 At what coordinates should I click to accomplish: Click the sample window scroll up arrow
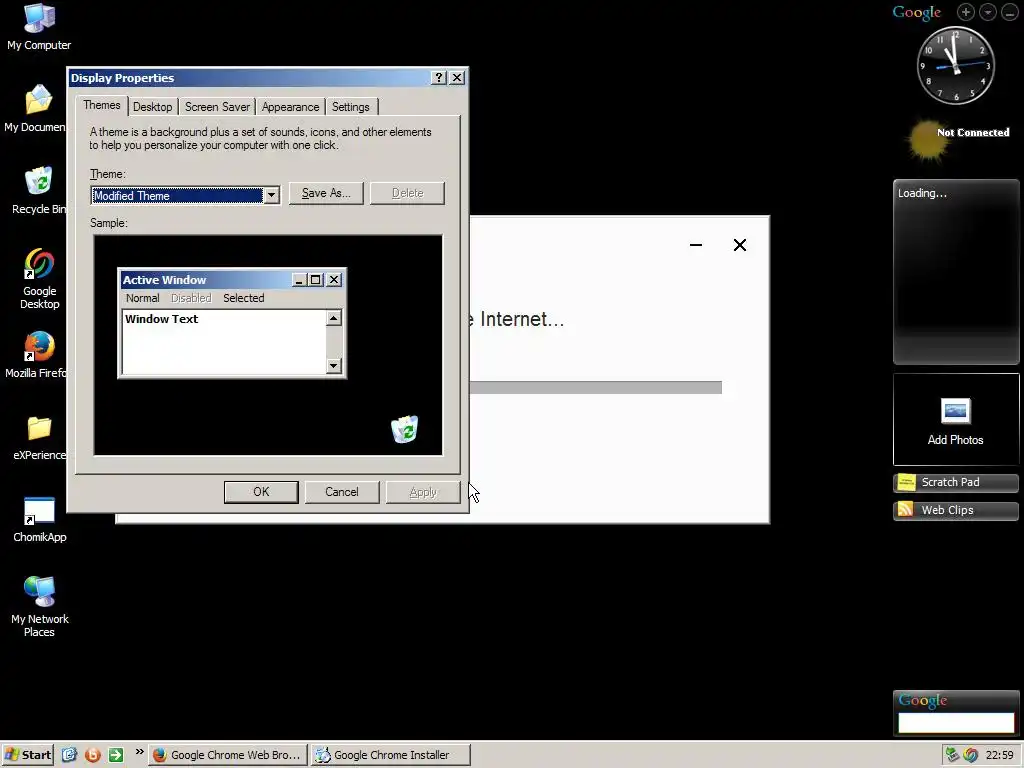(334, 318)
